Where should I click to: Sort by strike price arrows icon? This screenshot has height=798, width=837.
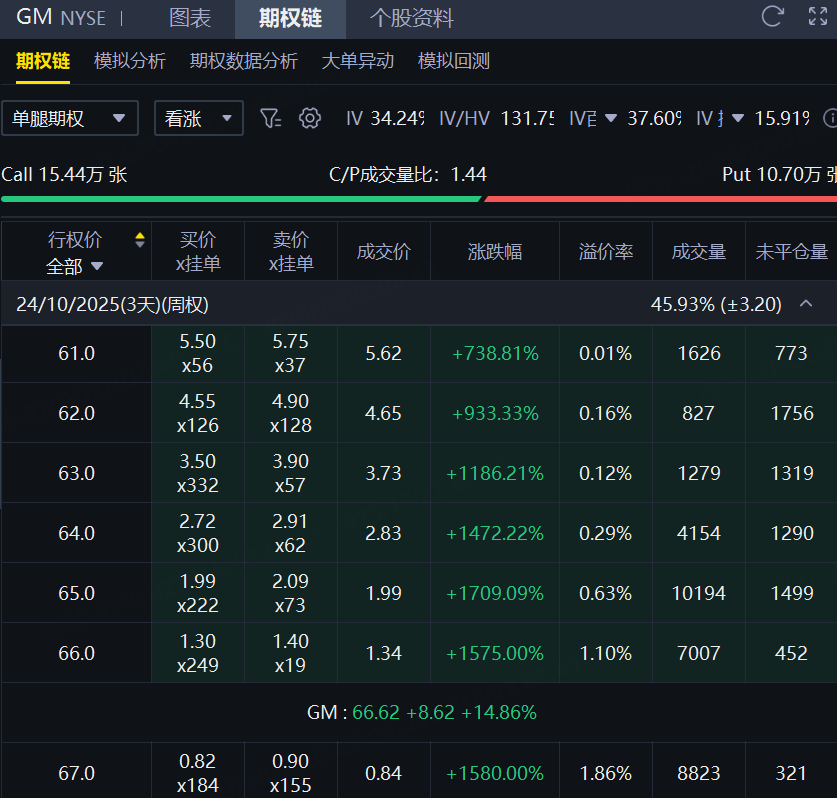(x=140, y=240)
